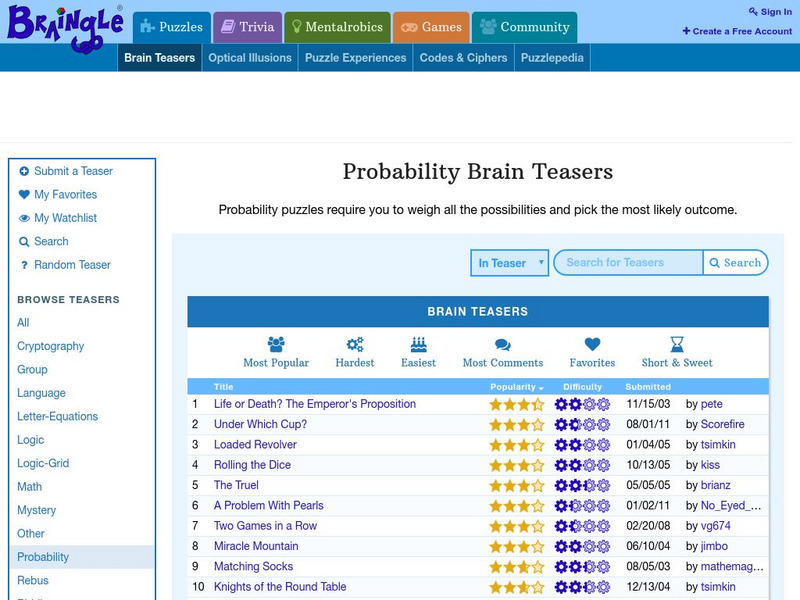
Task: Select Cryptography in the Browse Teasers list
Action: pyautogui.click(x=51, y=346)
